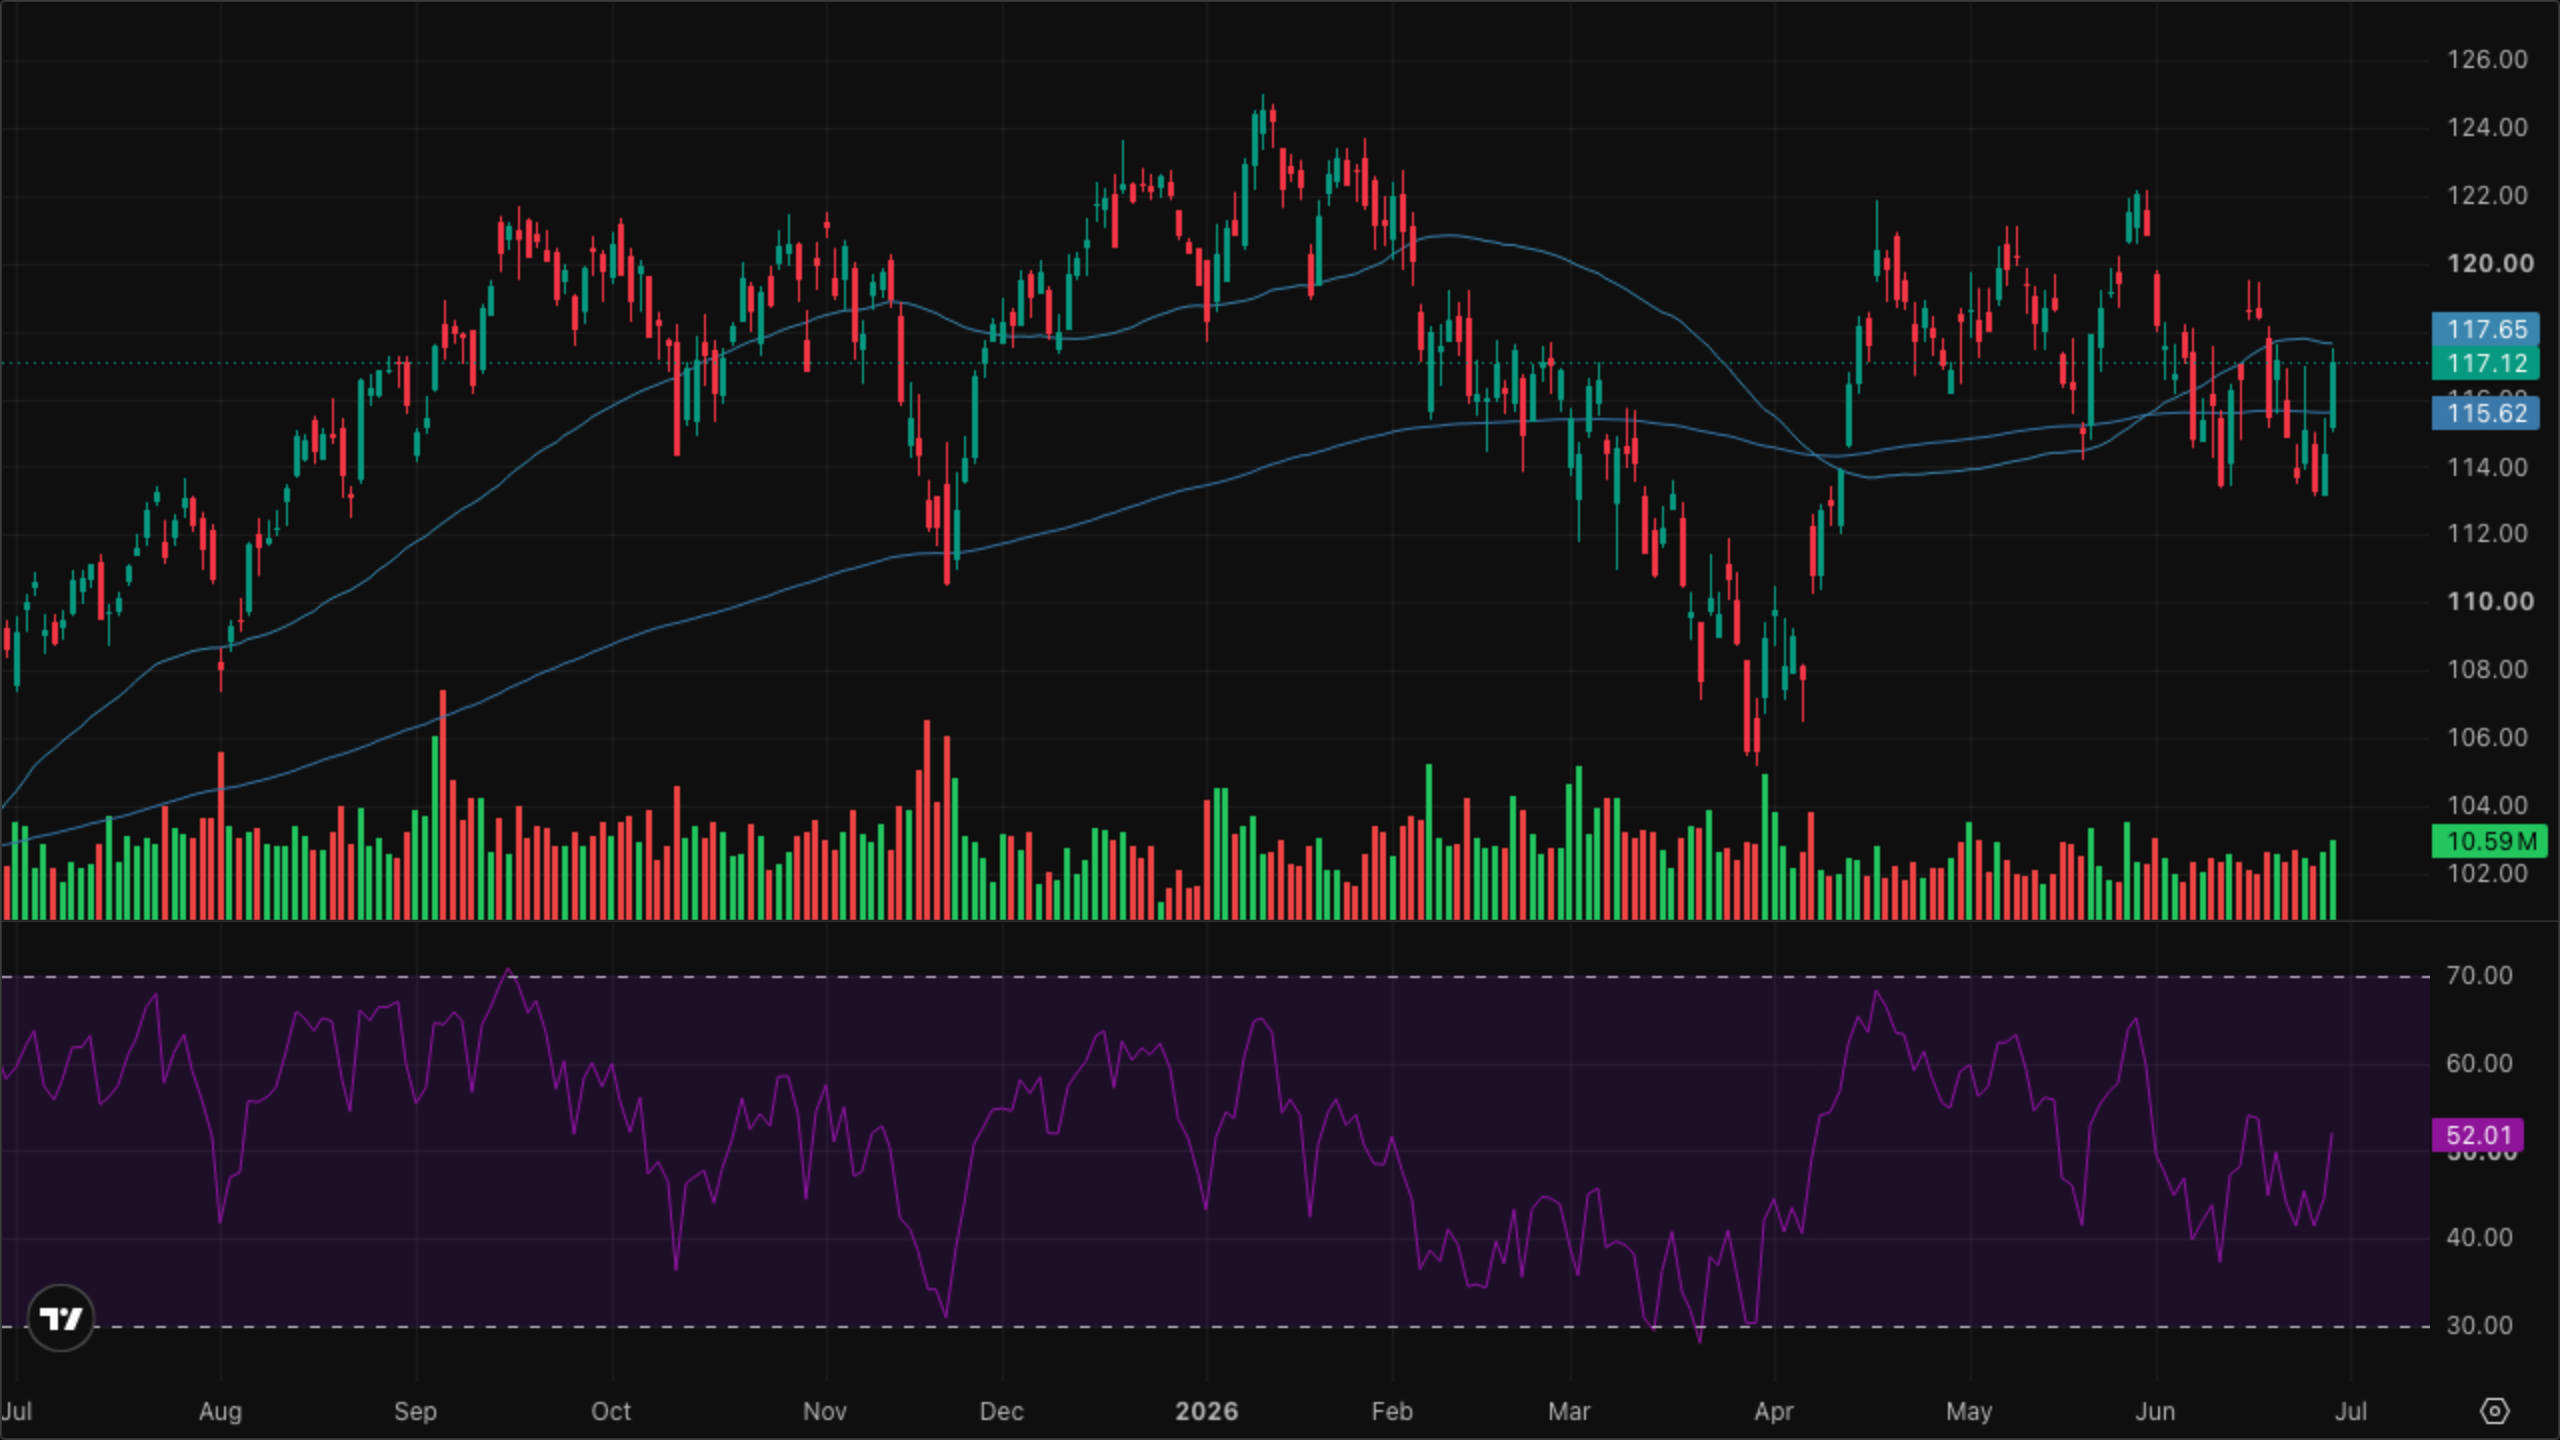The height and width of the screenshot is (1440, 2560).
Task: Open chart settings gear icon
Action: [x=2495, y=1411]
